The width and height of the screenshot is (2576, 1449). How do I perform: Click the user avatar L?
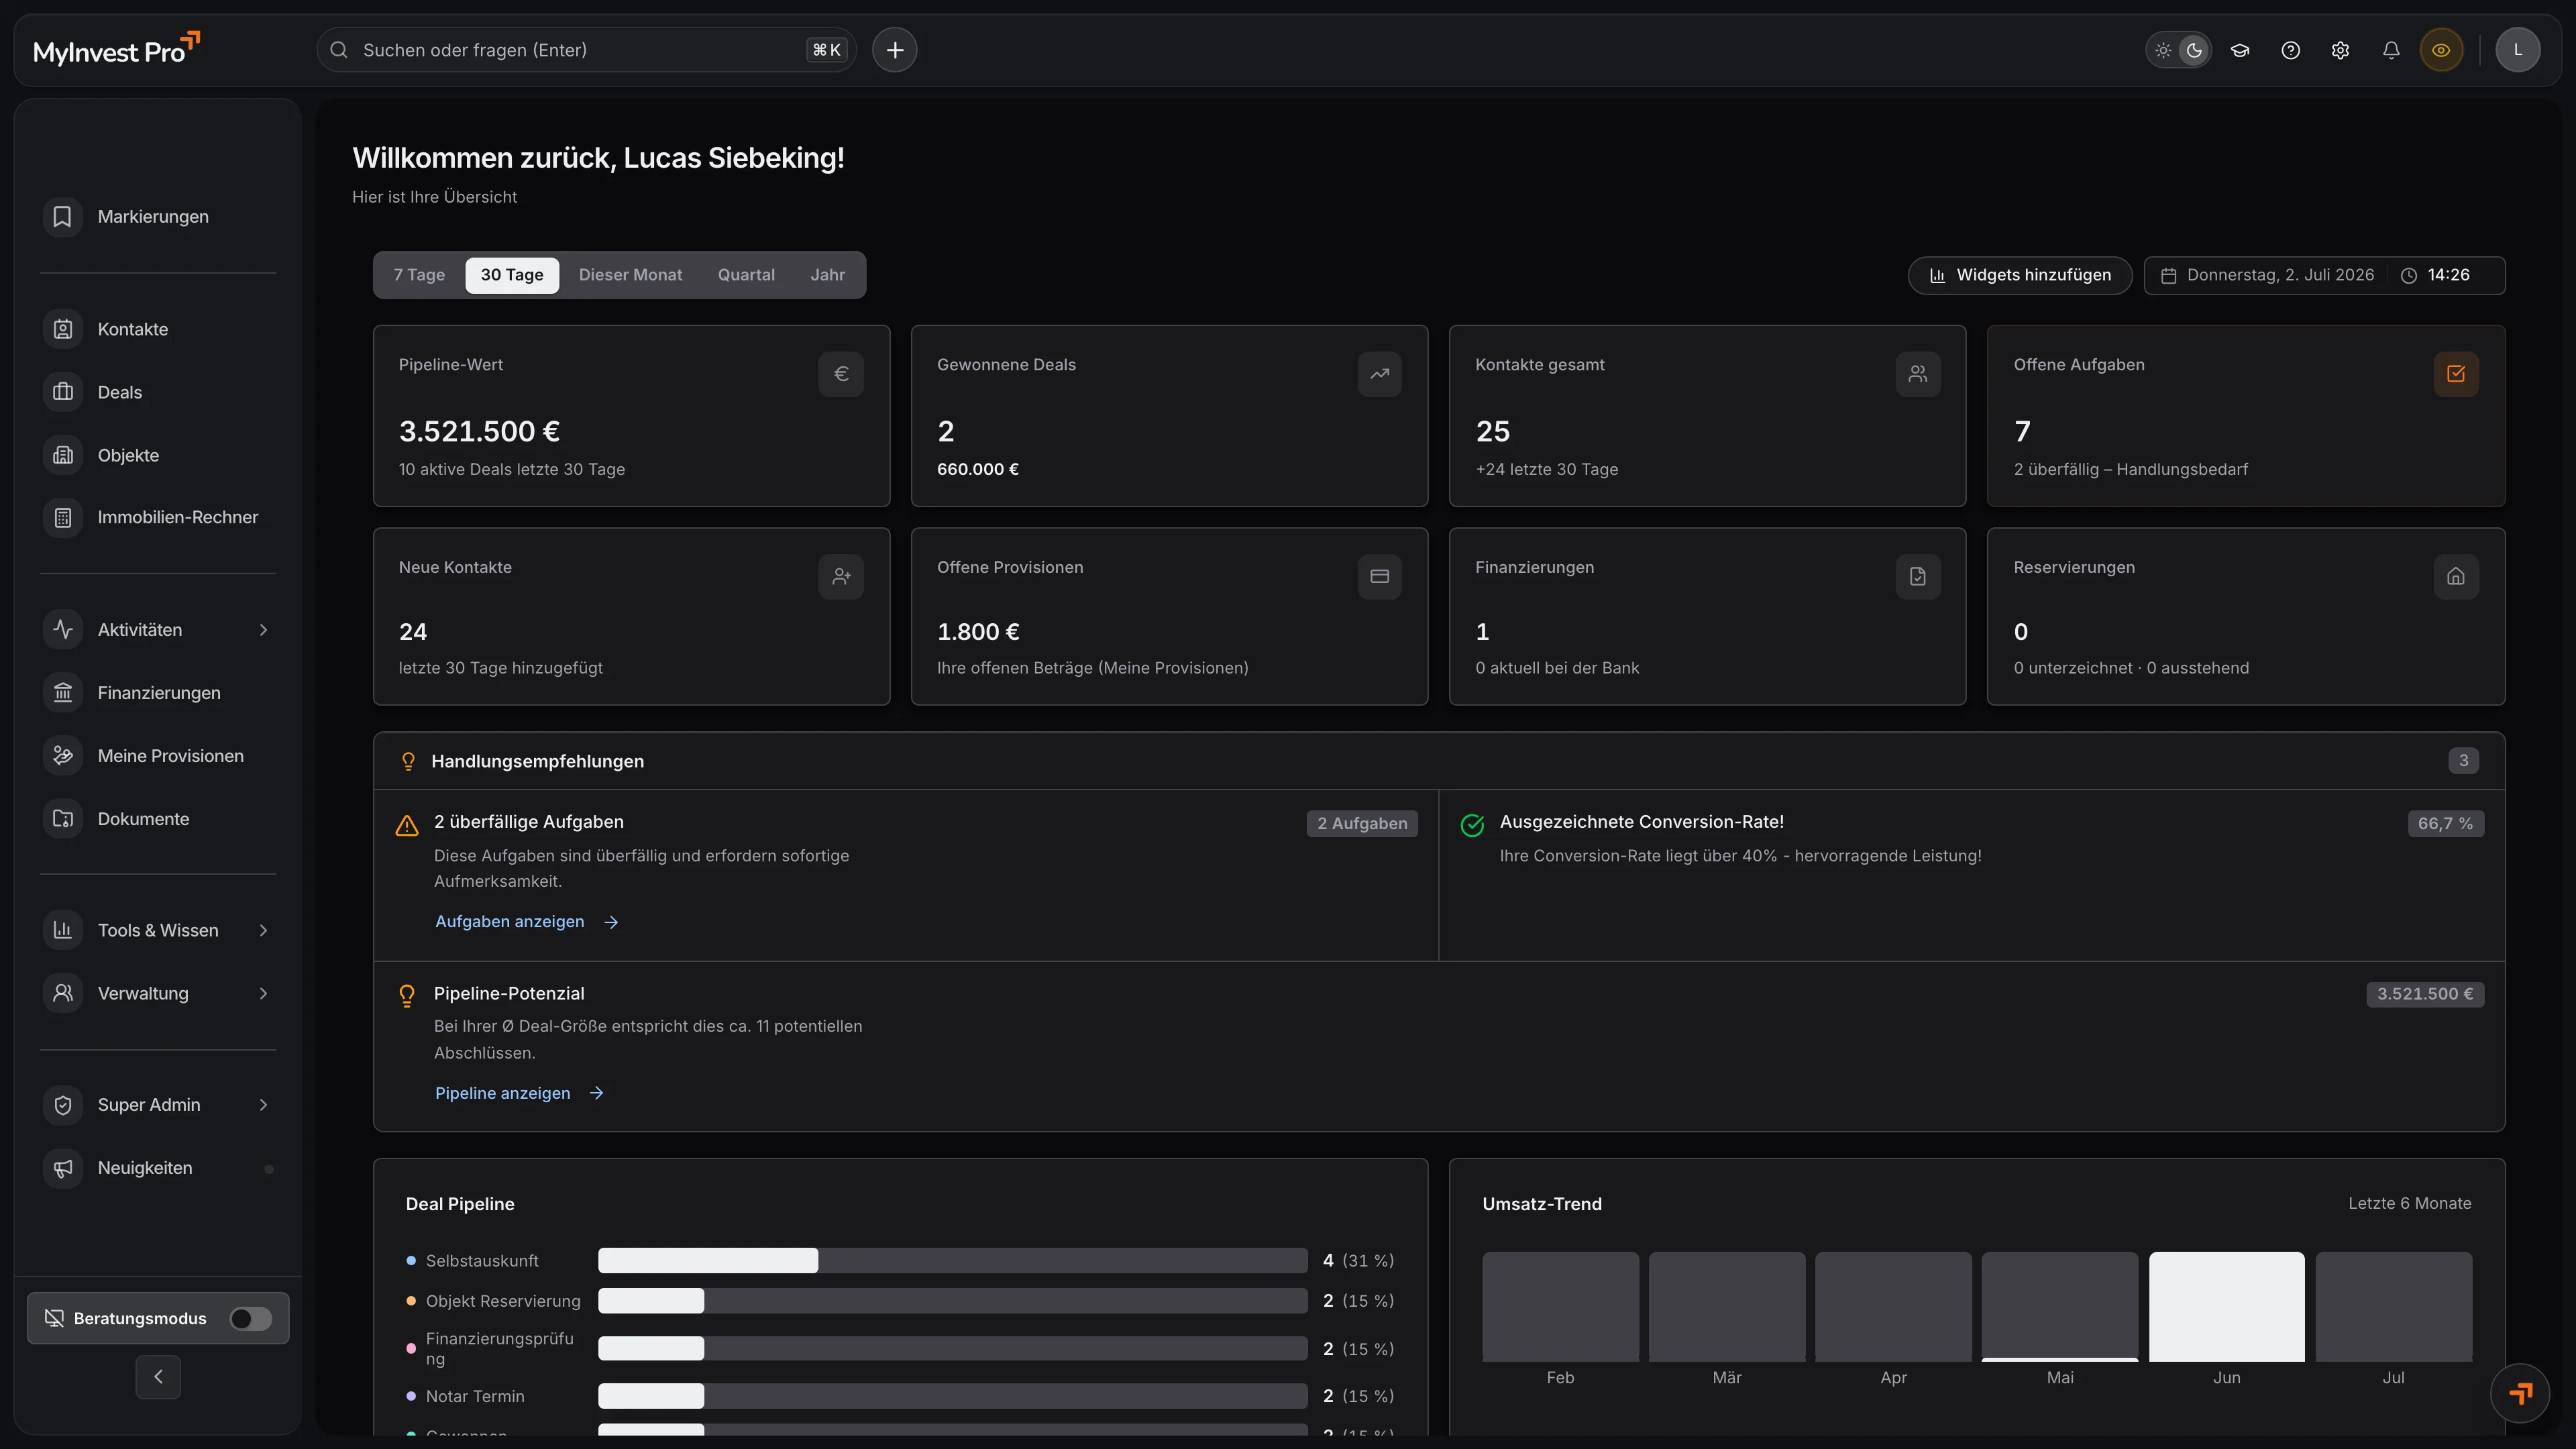tap(2517, 50)
